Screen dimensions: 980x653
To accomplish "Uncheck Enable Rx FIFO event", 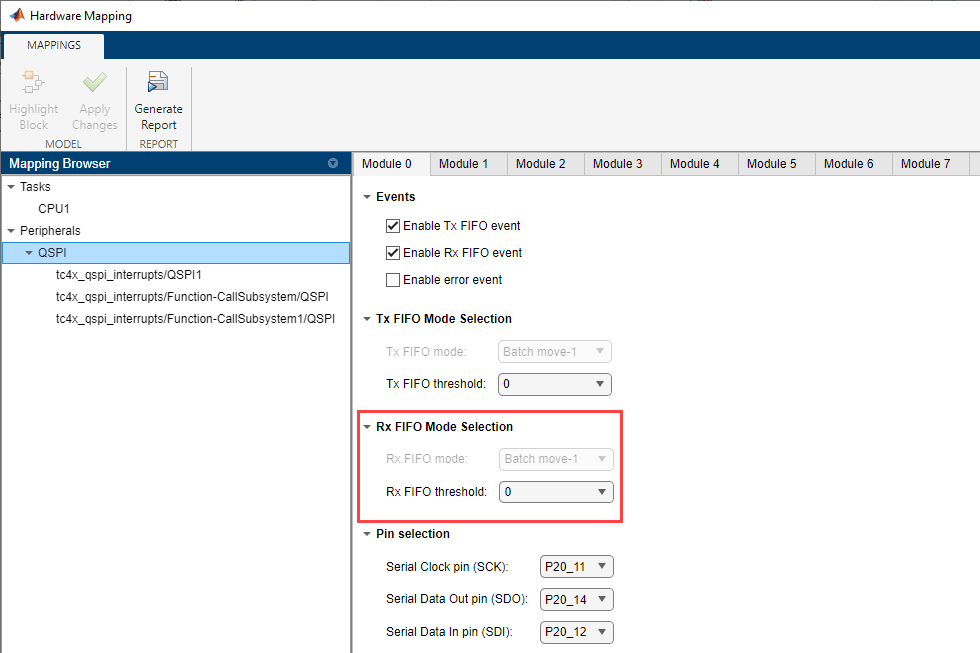I will point(392,253).
